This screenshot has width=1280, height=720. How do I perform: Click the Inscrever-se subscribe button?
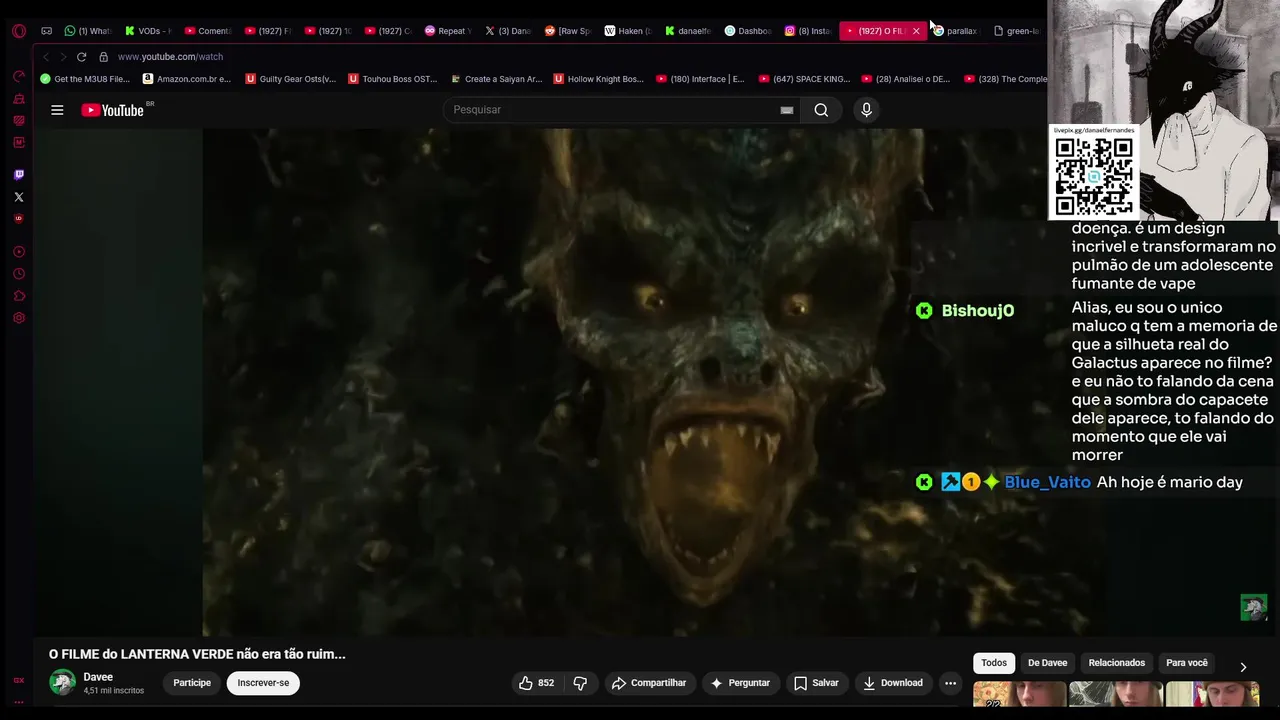tap(263, 683)
